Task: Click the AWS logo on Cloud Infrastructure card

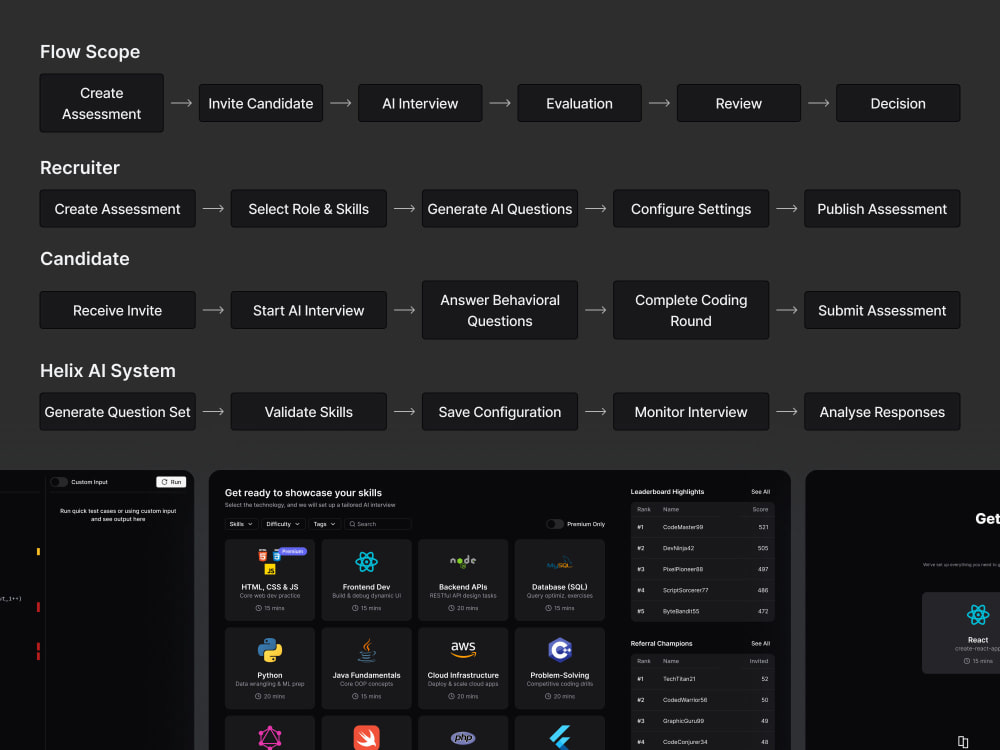Action: tap(463, 649)
